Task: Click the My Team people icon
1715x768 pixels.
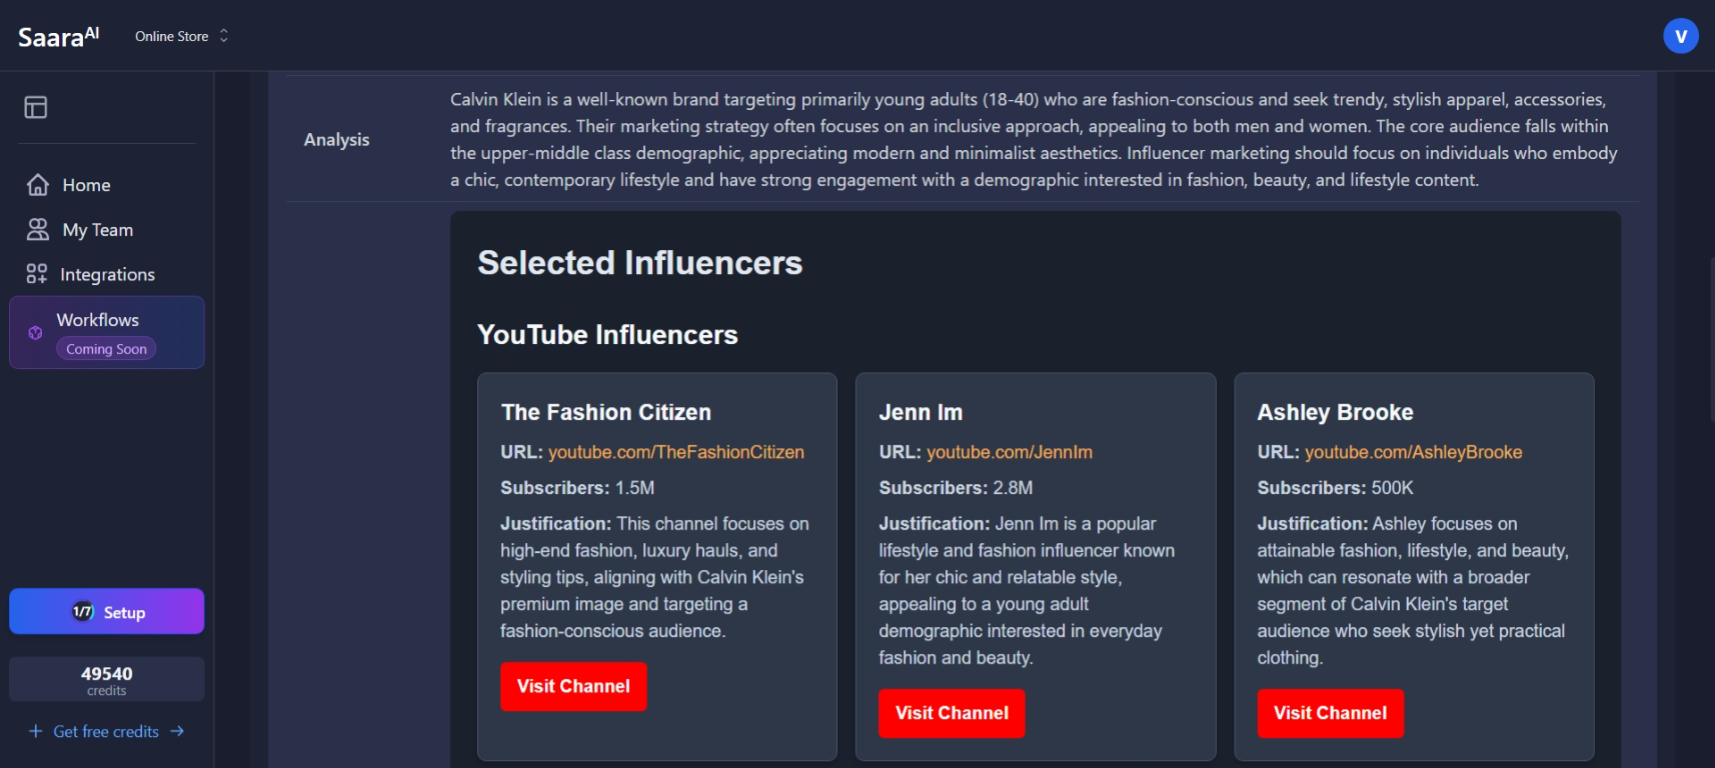Action: (x=38, y=230)
